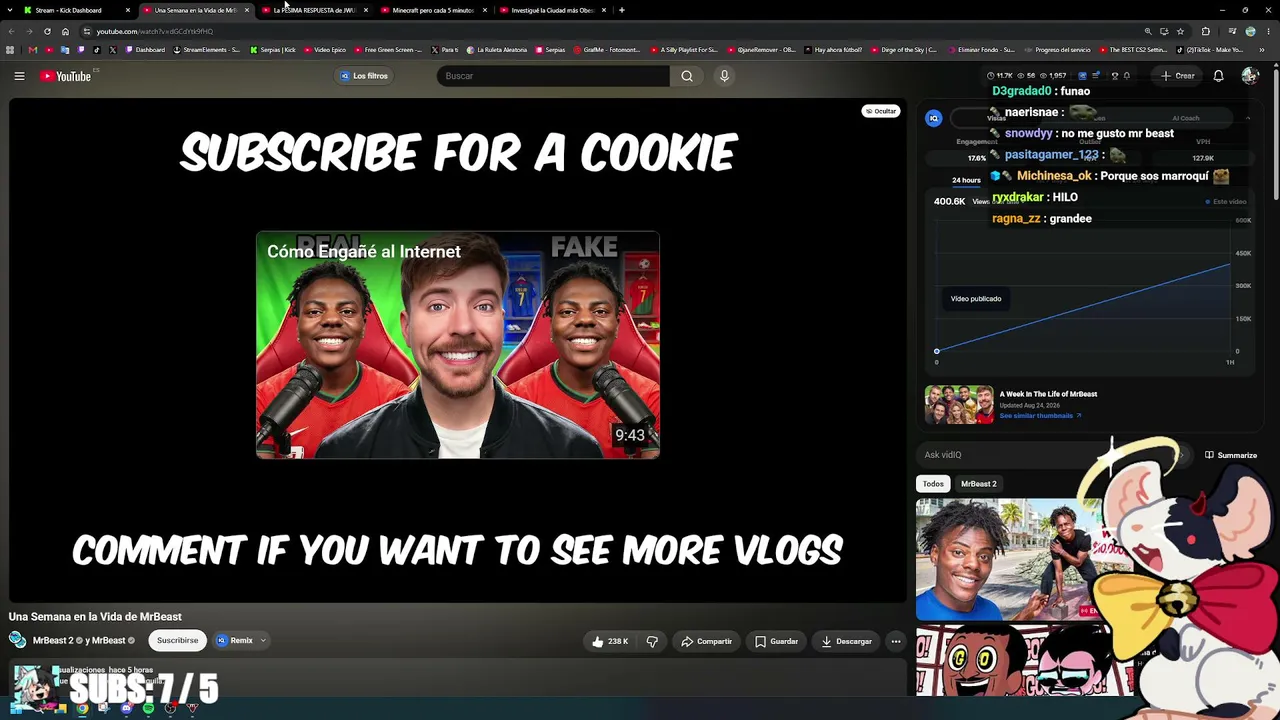Open the vidIQ panel logo icon
Screen dimensions: 1280x720
(x=933, y=118)
